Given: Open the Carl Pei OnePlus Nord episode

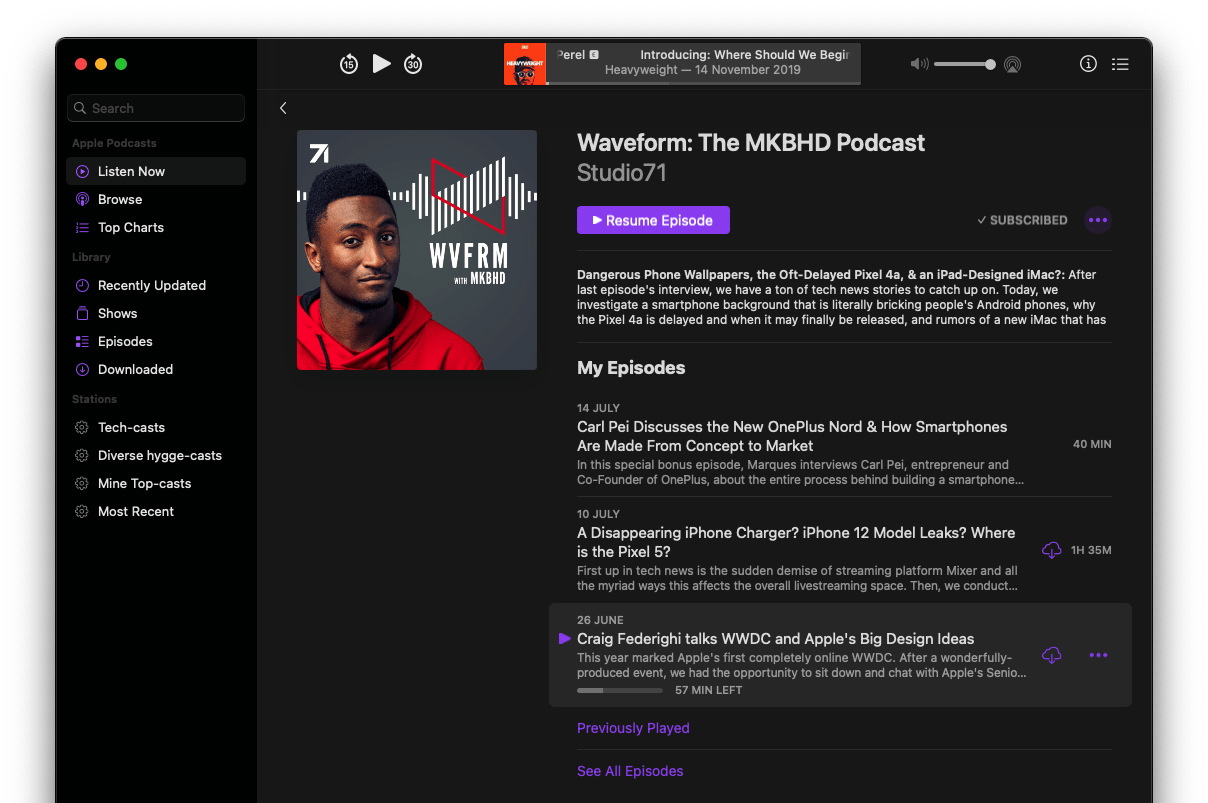Looking at the screenshot, I should coord(844,446).
